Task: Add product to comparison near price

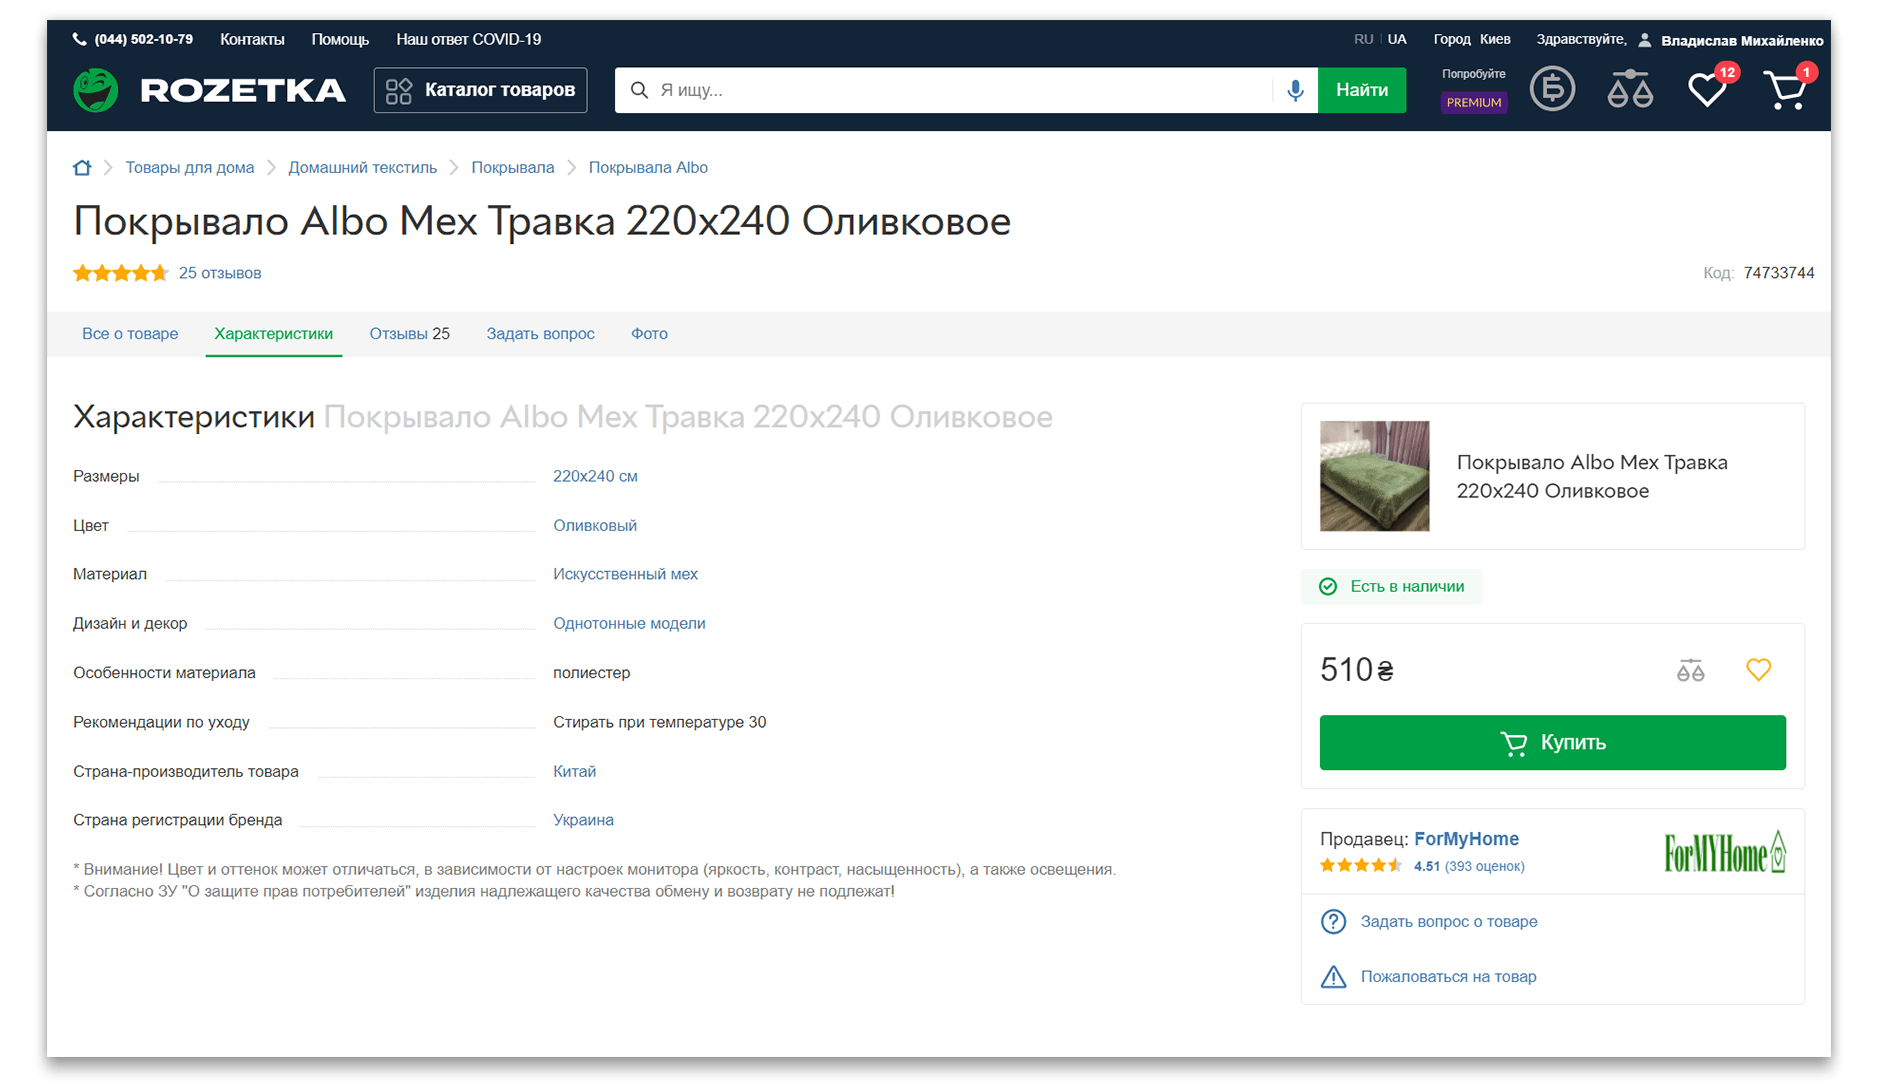Action: coord(1690,670)
